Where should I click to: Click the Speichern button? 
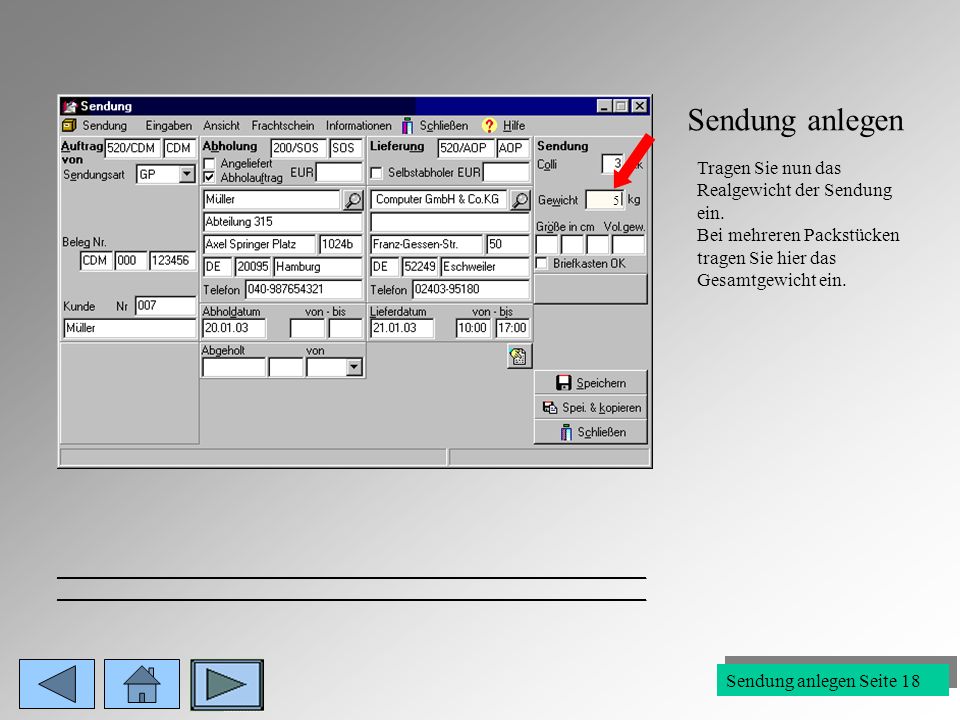591,383
